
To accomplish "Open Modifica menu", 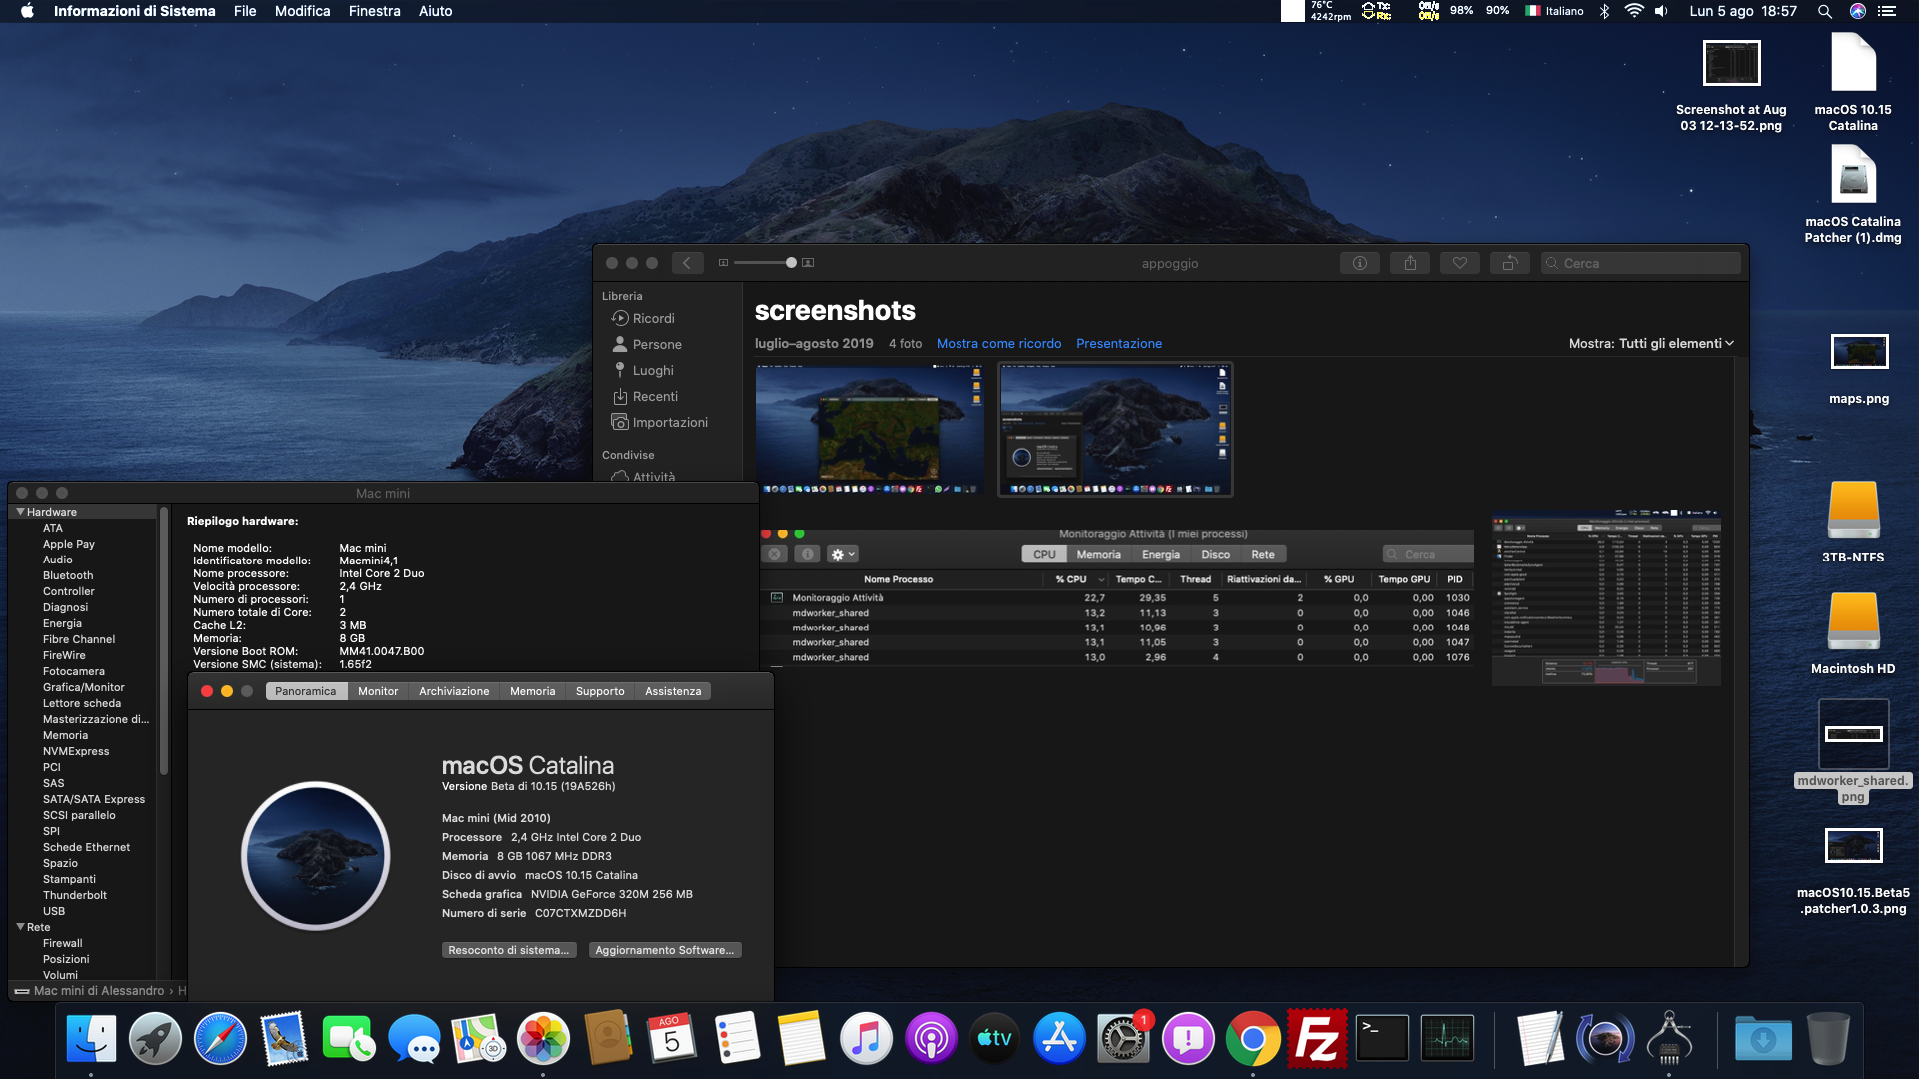I will coord(302,11).
